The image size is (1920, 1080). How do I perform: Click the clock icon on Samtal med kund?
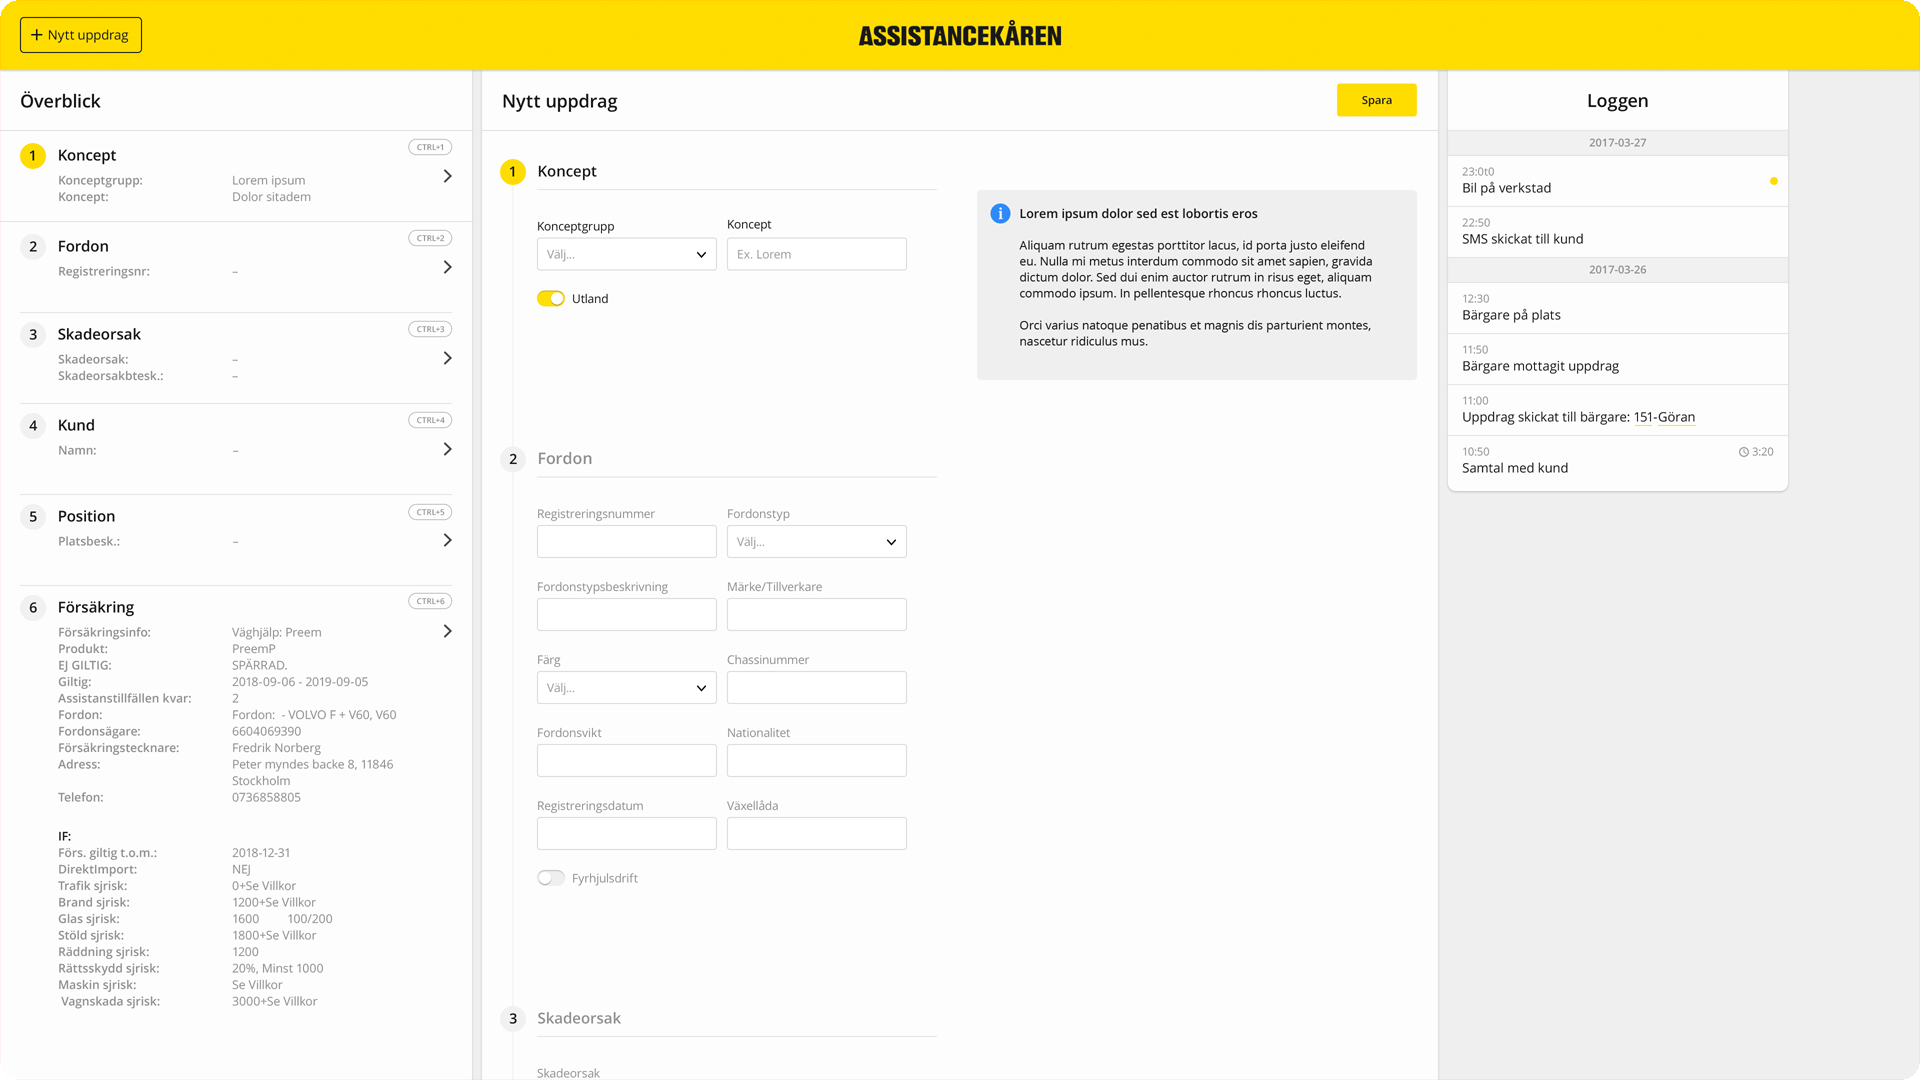click(x=1743, y=452)
